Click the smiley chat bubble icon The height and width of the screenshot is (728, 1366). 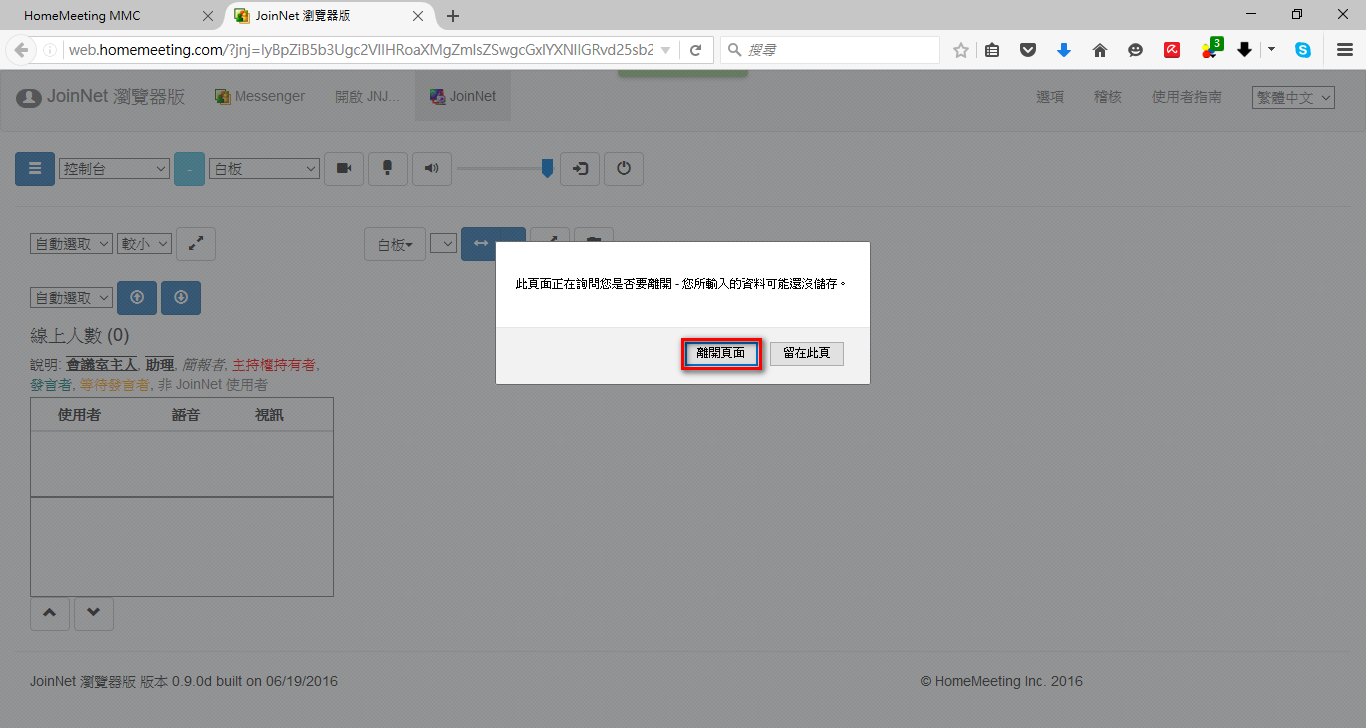(x=1136, y=50)
